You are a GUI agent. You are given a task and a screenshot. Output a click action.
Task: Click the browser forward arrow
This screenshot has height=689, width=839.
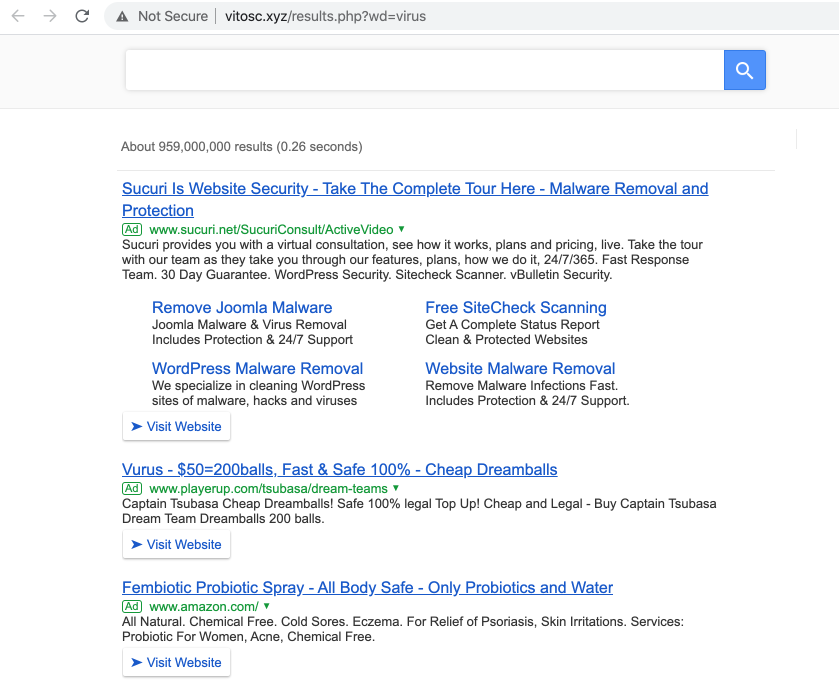pyautogui.click(x=50, y=16)
